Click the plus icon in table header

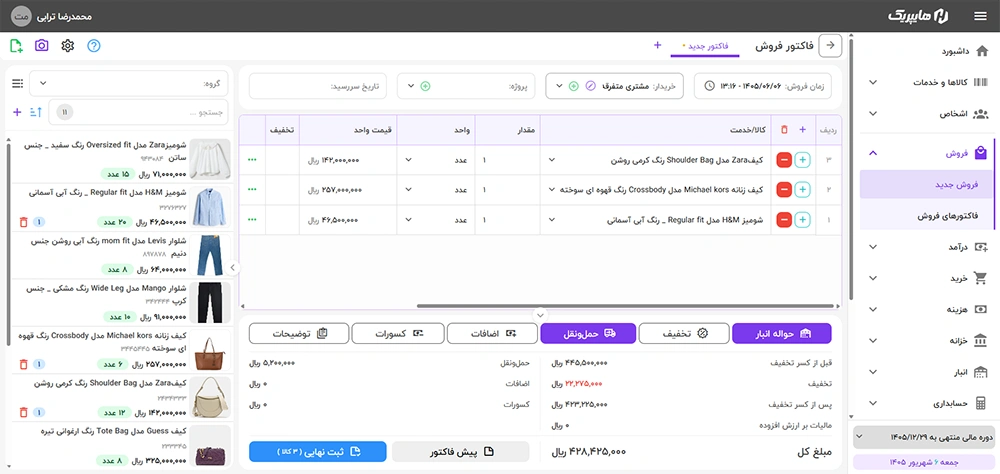coord(802,130)
